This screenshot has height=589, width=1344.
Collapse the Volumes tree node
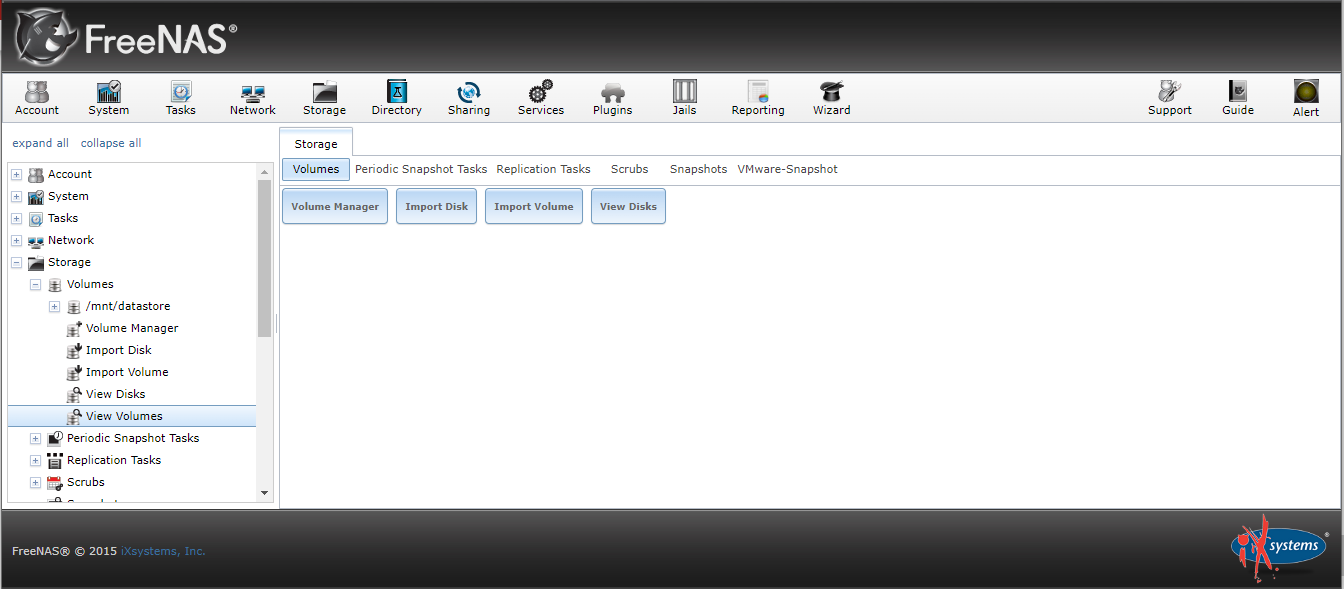click(x=36, y=285)
